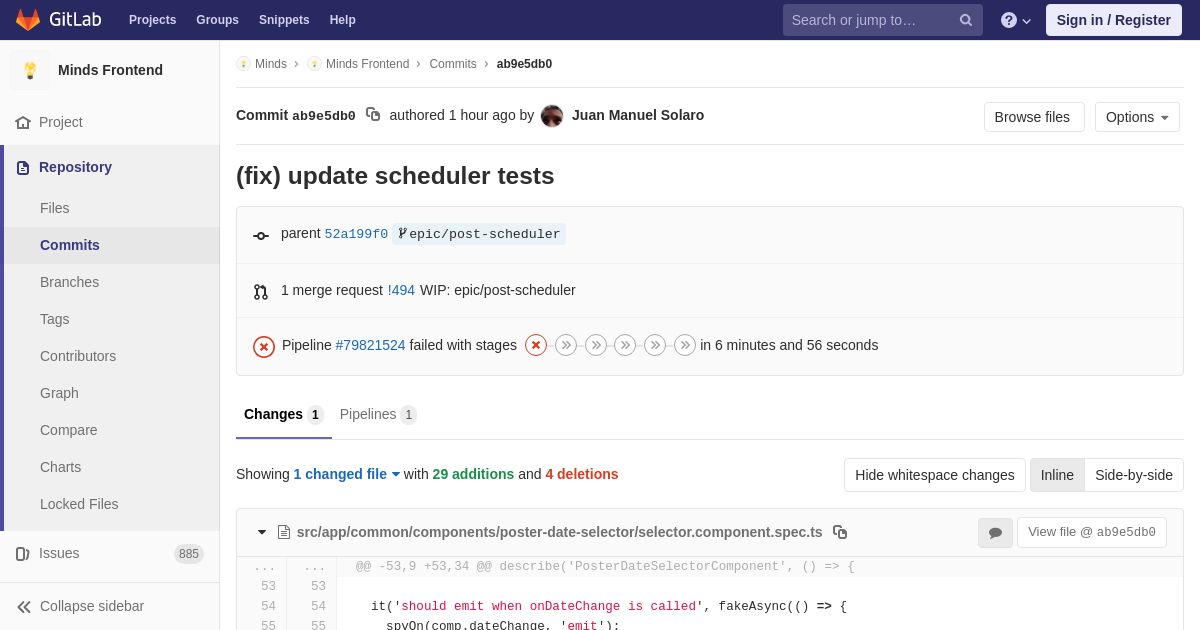Collapse the selector.component.spec.ts file diff
Screen dimensions: 1200x630
pos(262,532)
